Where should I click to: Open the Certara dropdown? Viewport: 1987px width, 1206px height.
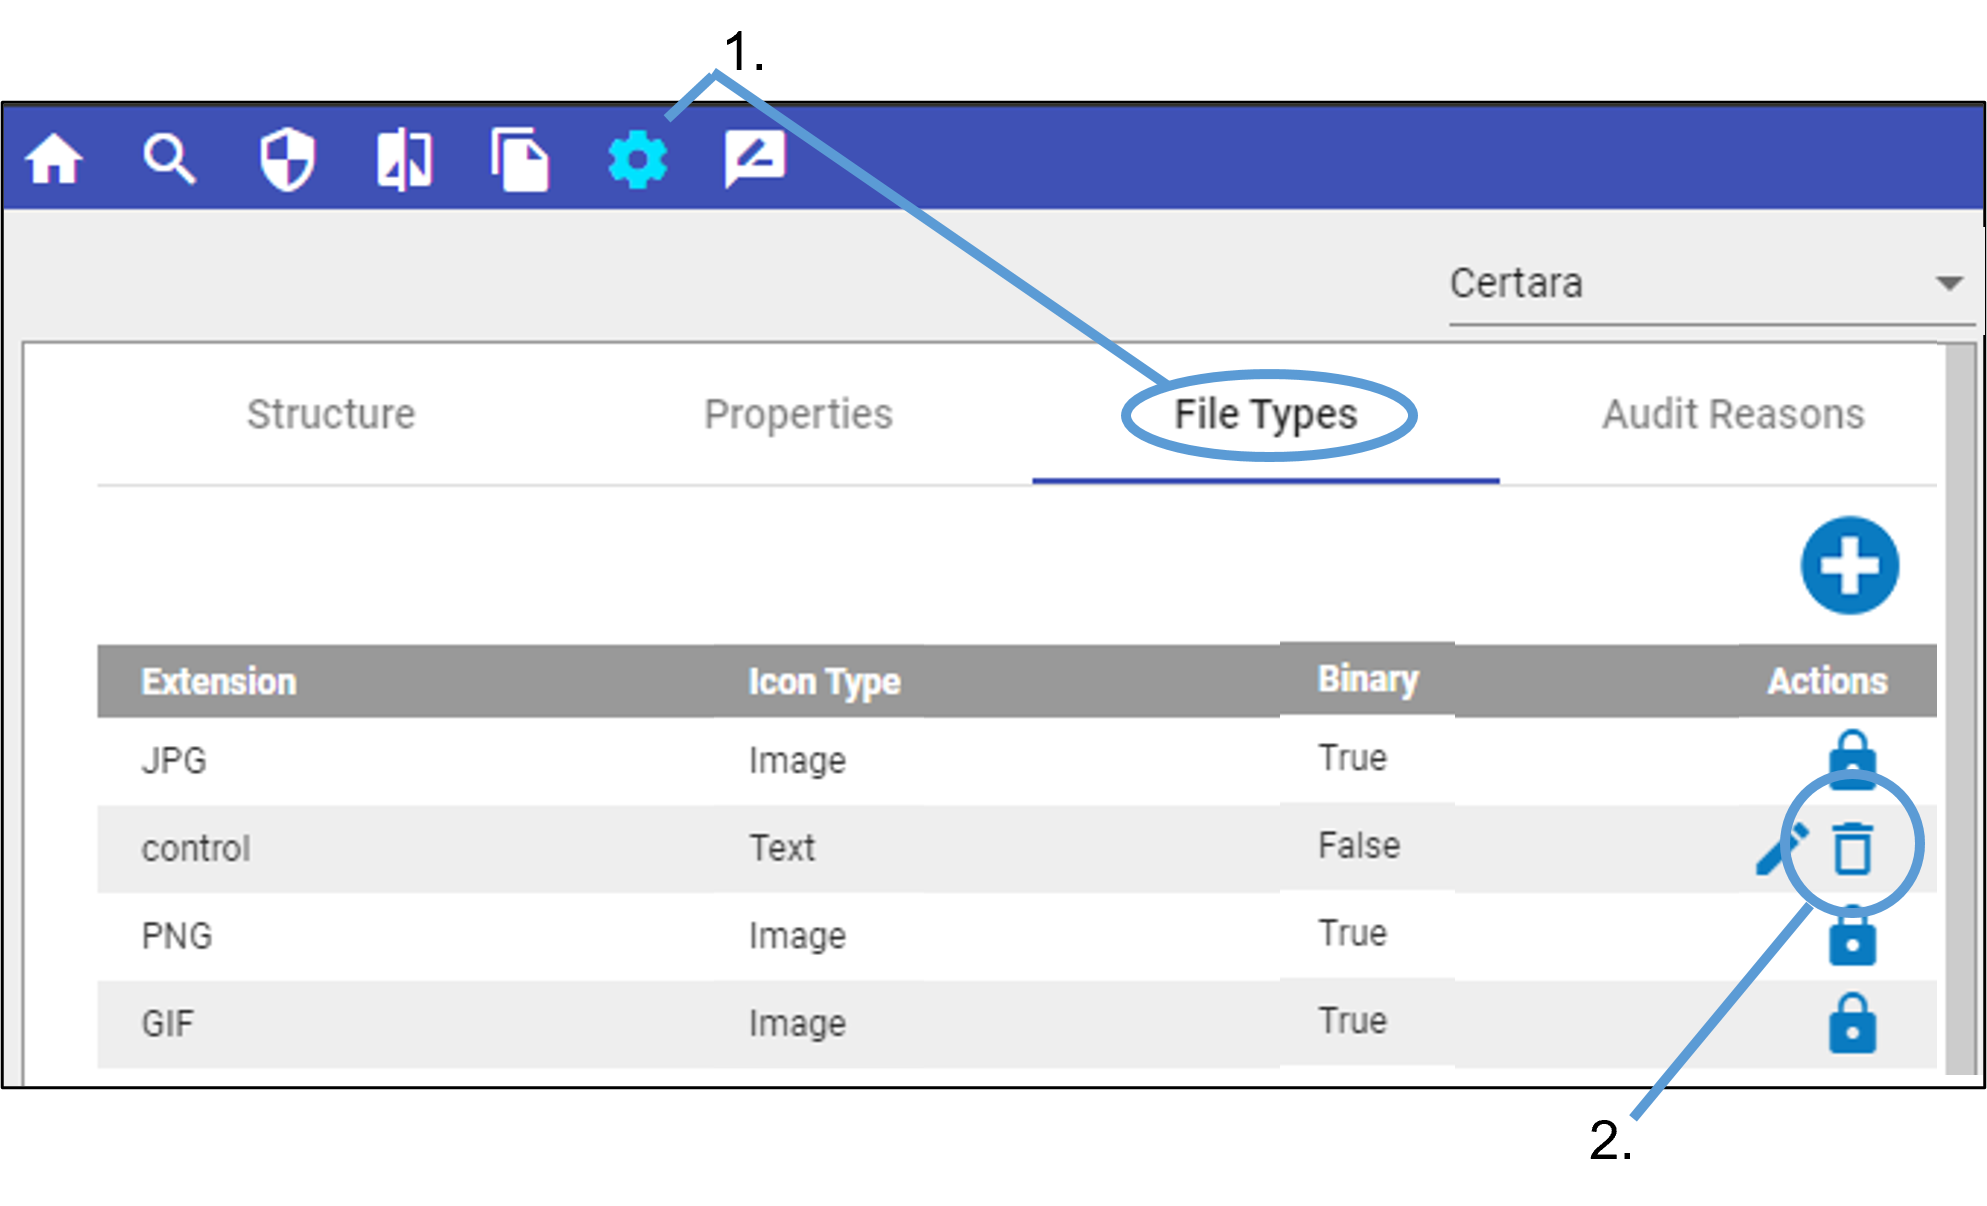click(x=1711, y=284)
